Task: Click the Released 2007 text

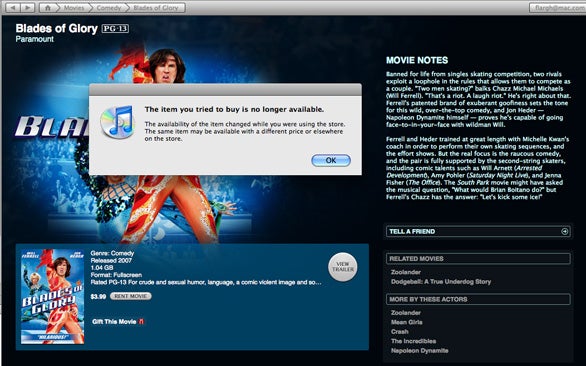Action: click(111, 261)
